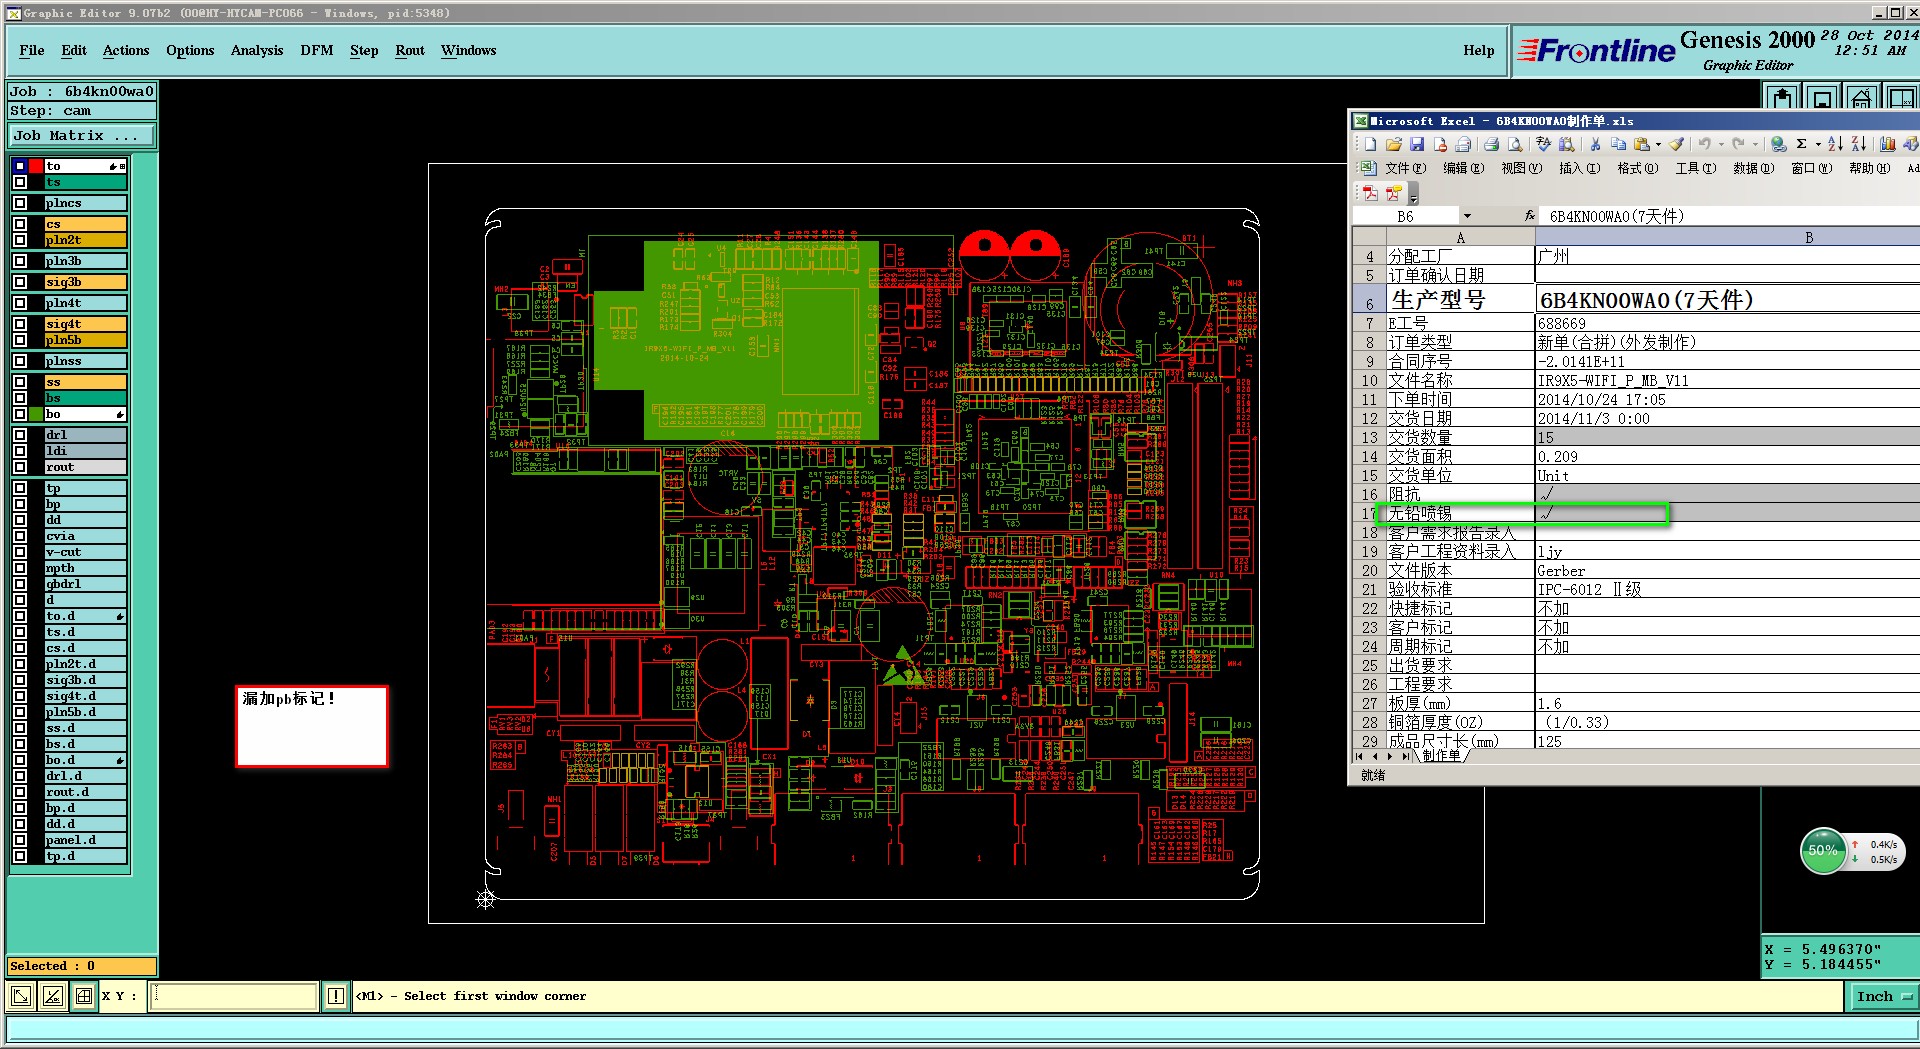
Task: Click the grid snap icon in bottom bar
Action: point(84,996)
